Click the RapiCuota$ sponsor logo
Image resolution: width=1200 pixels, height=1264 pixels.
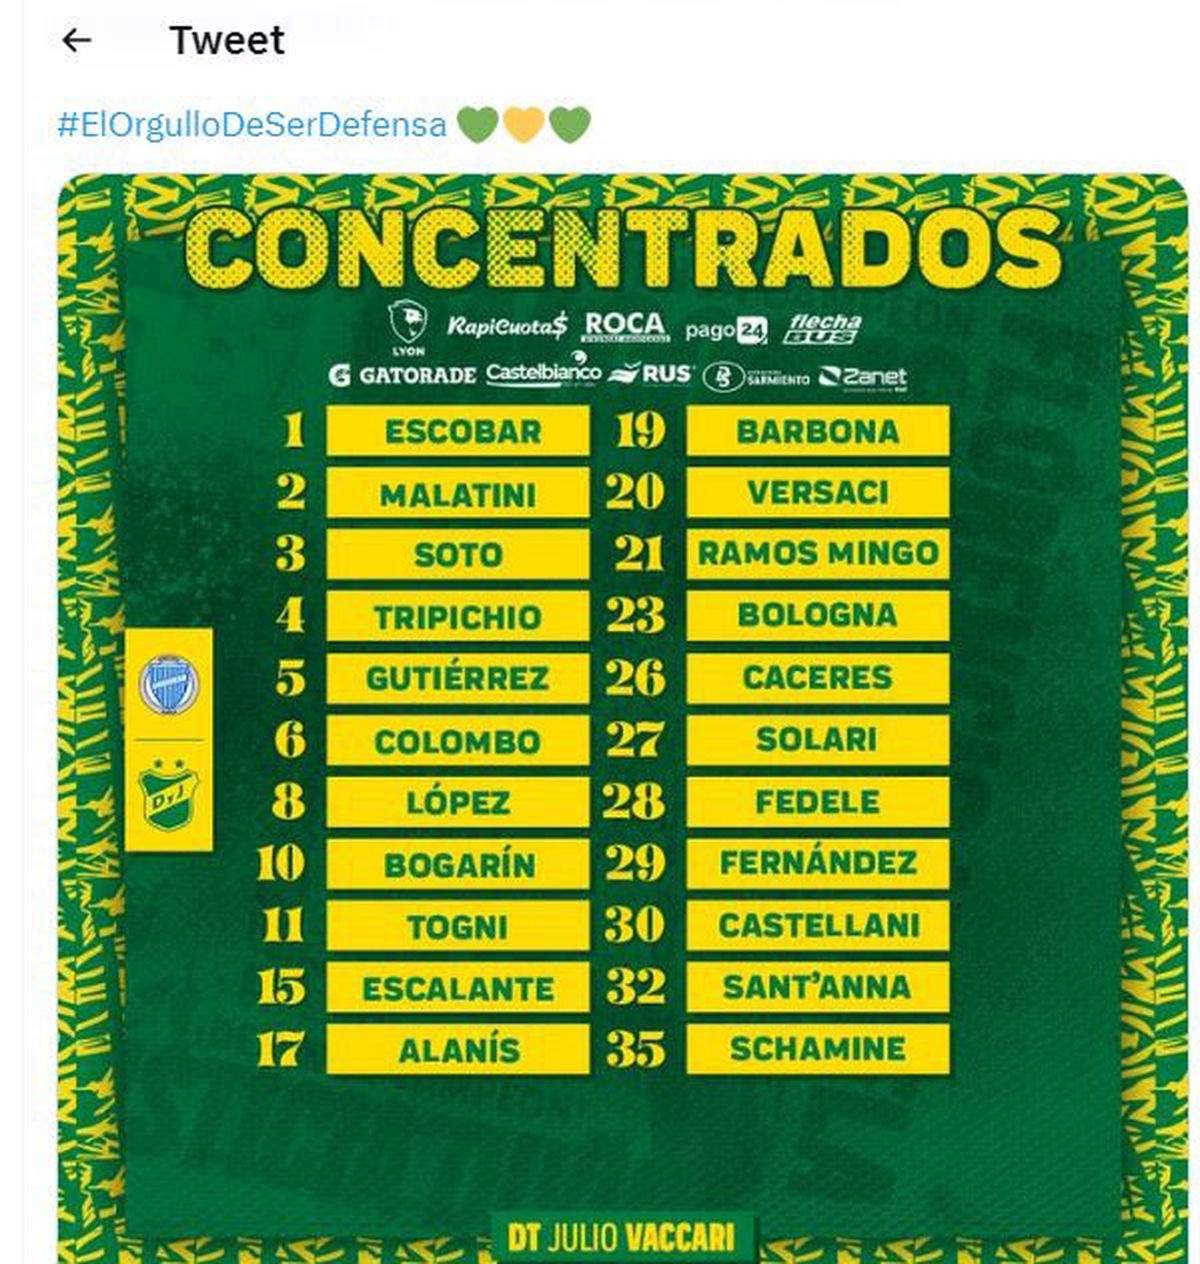coord(507,326)
